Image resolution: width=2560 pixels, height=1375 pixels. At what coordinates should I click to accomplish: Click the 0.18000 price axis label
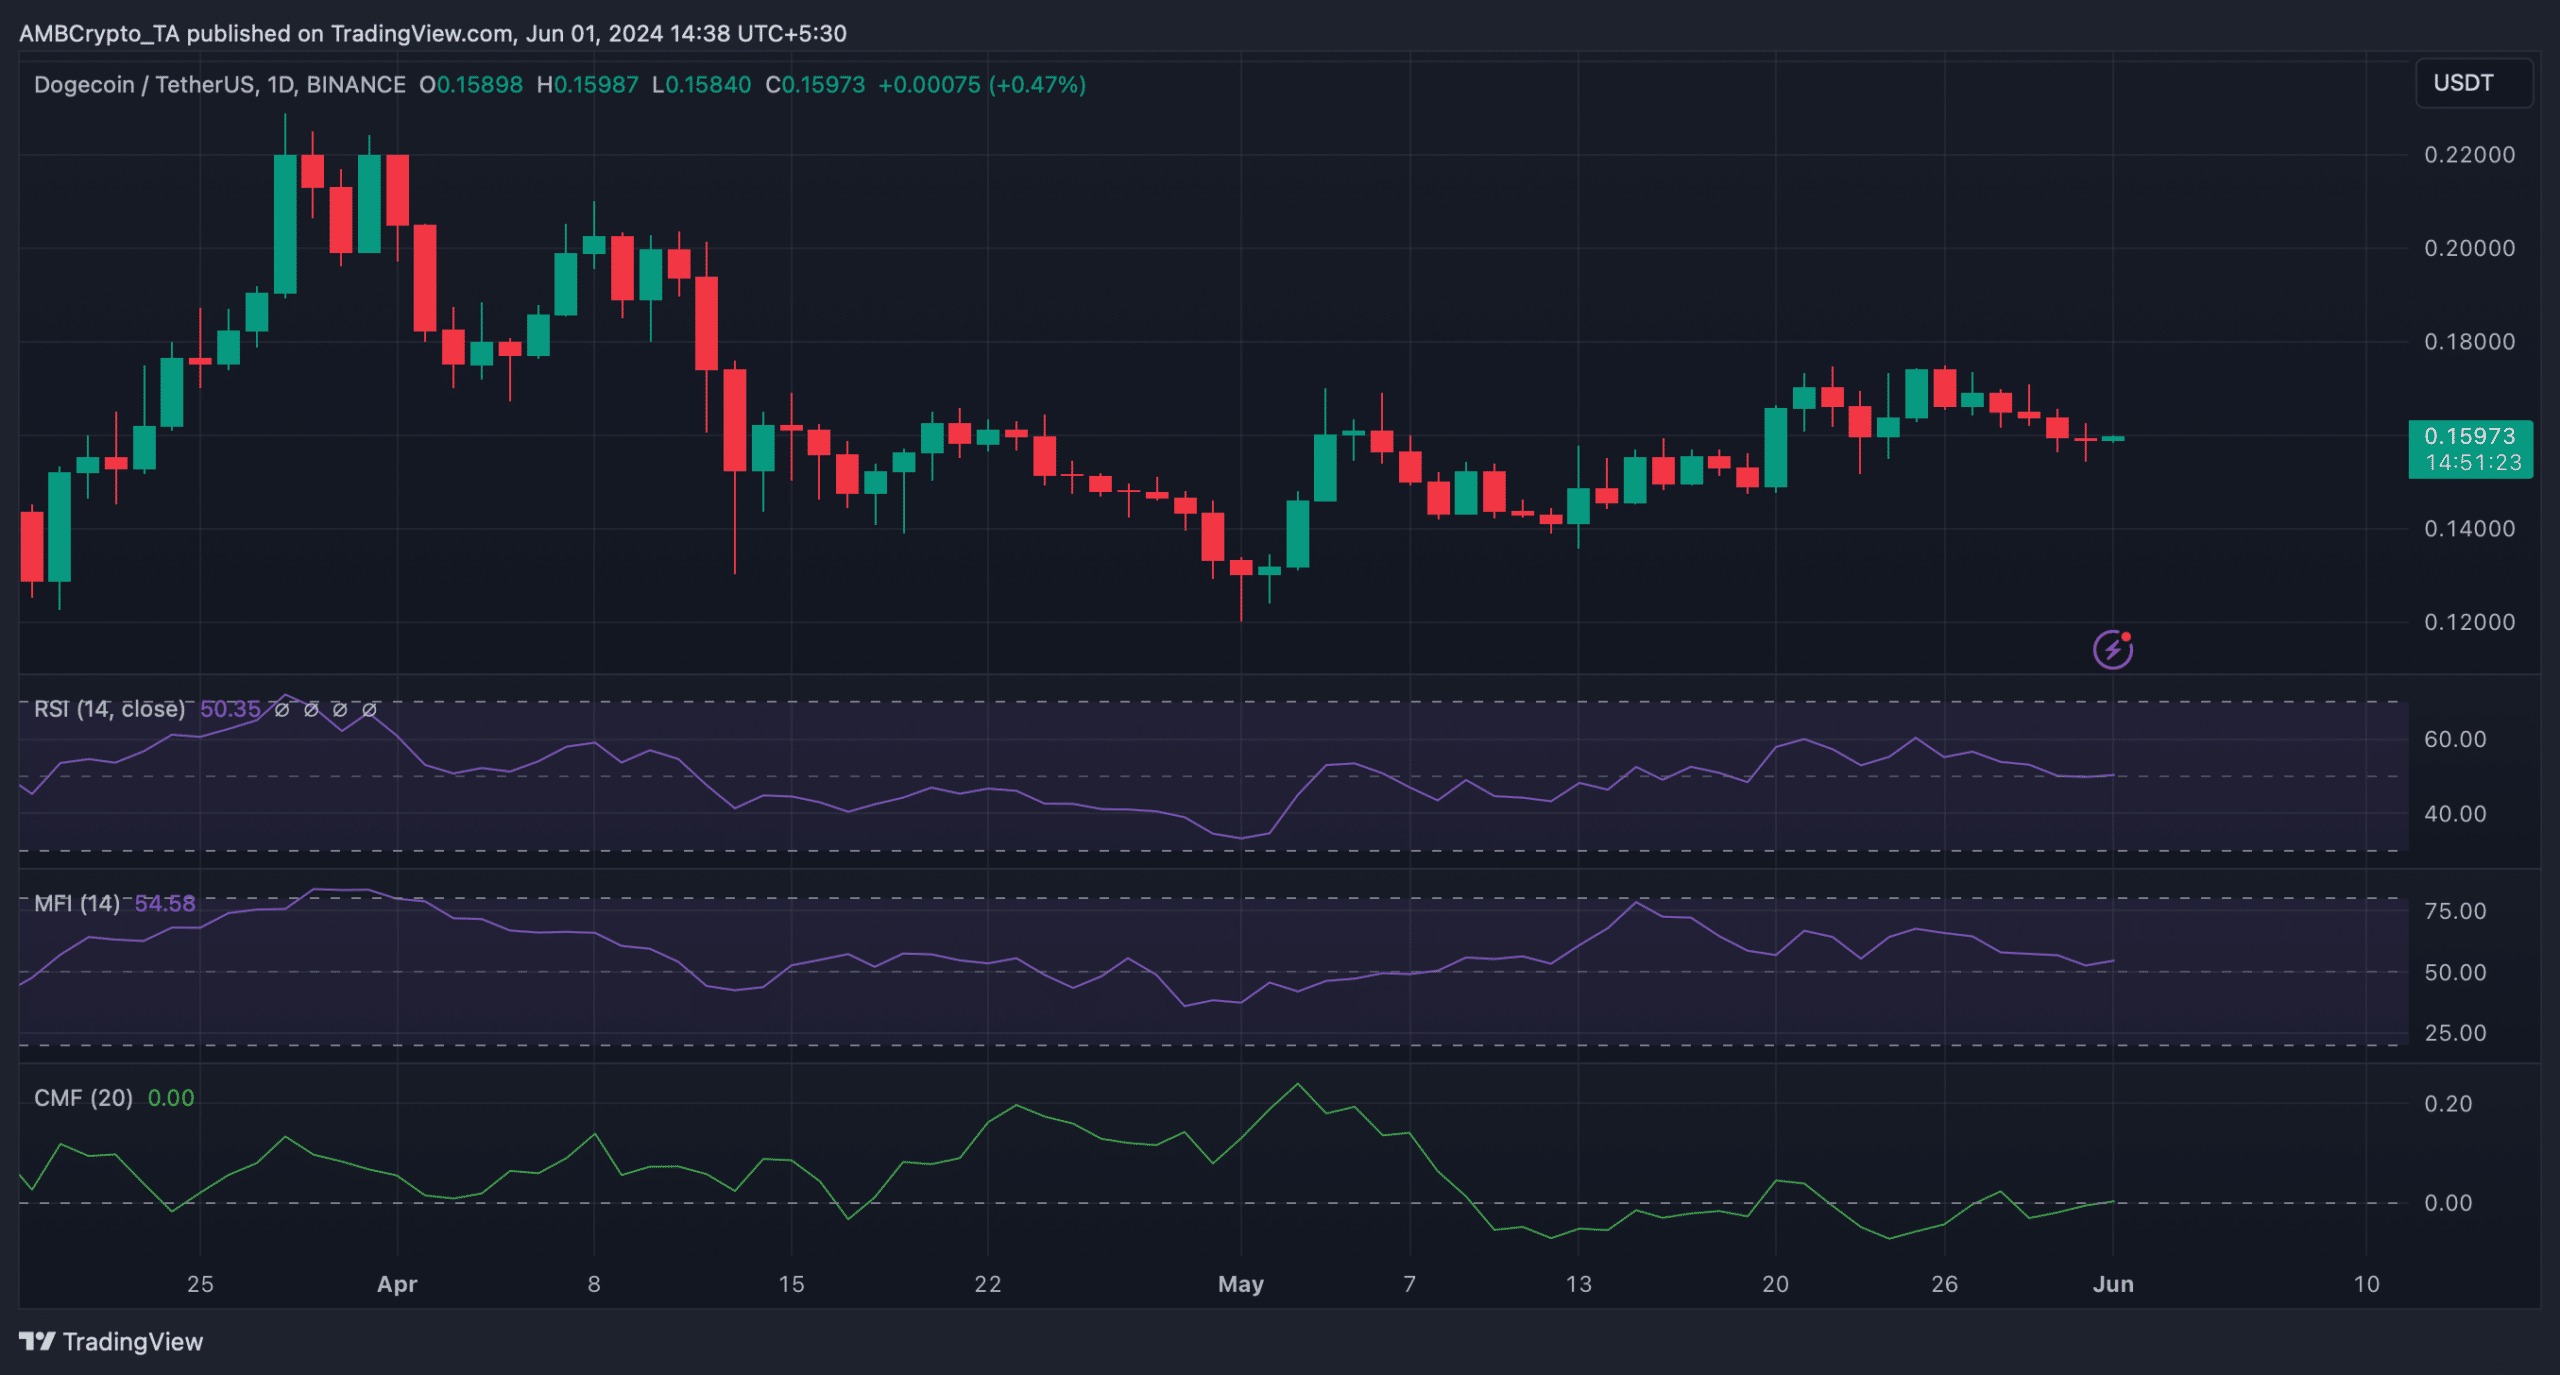point(2469,342)
